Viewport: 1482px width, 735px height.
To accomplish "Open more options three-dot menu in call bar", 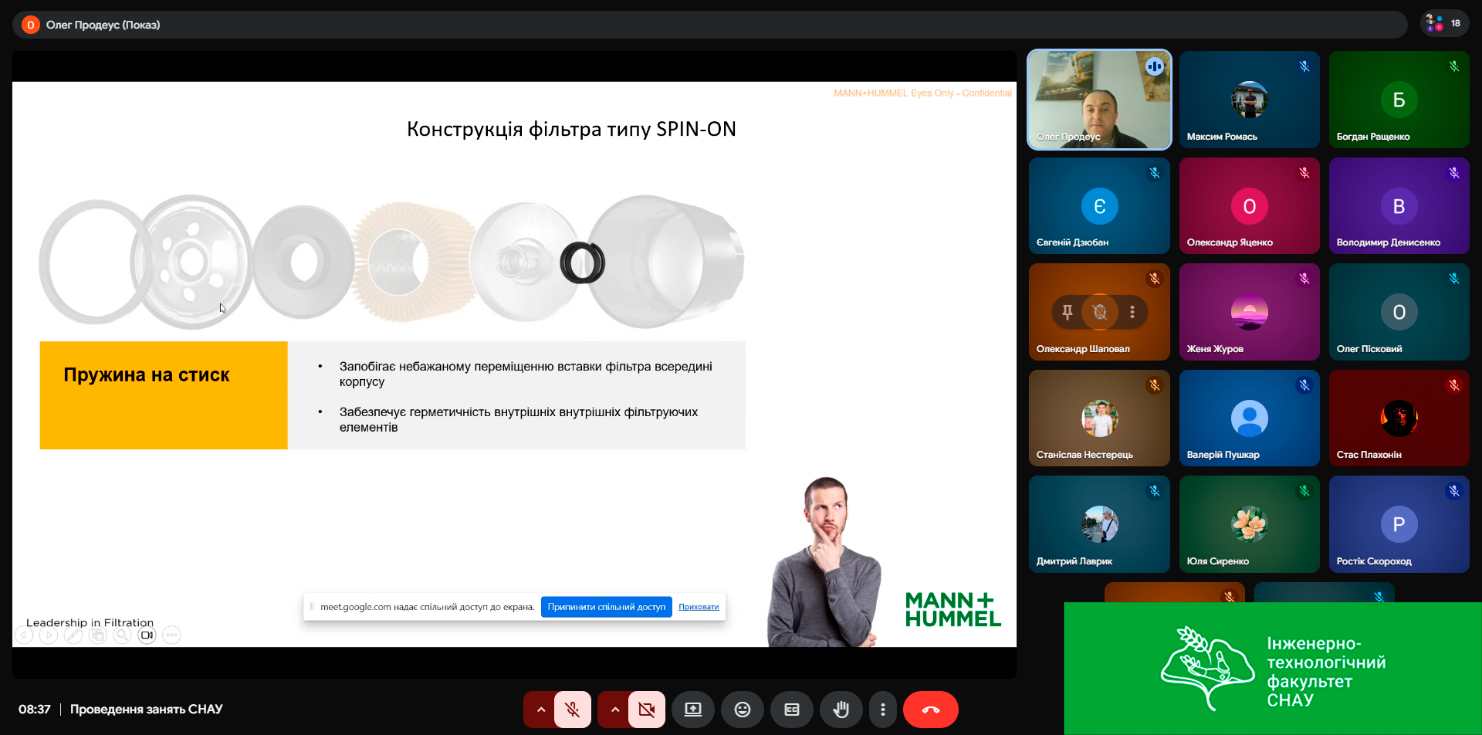I will (882, 709).
